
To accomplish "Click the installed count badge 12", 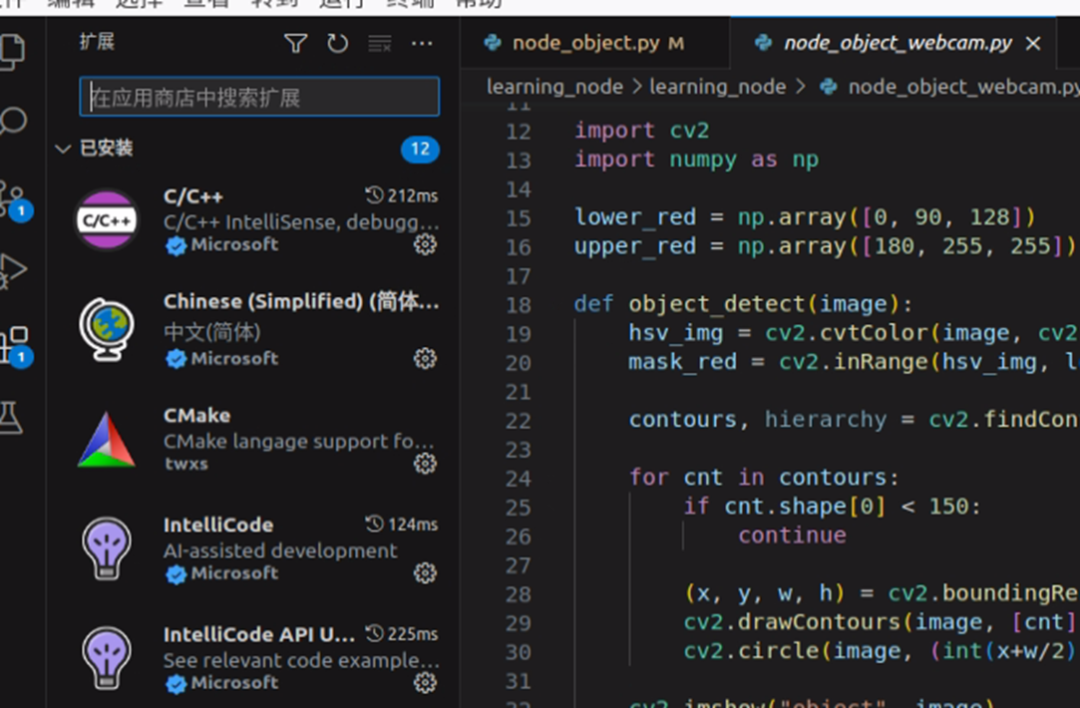I will pyautogui.click(x=420, y=149).
